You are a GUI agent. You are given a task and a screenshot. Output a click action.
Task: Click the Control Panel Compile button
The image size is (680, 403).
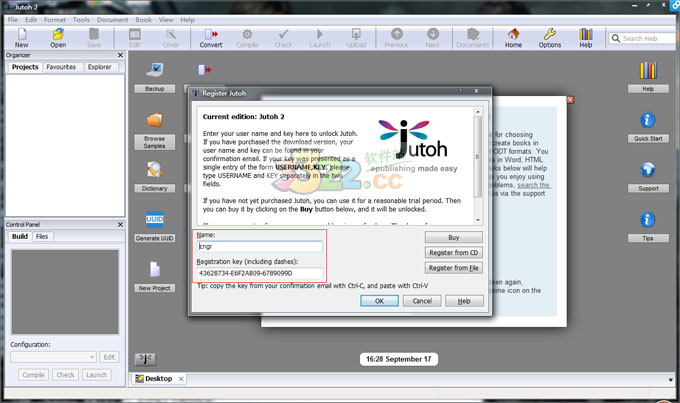pos(33,375)
